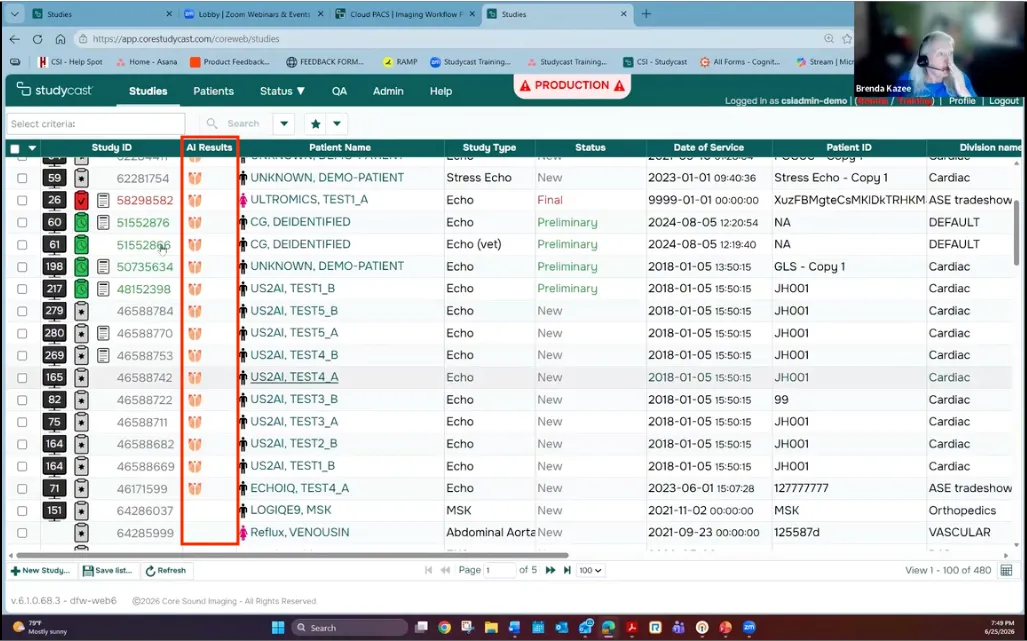Open patient link US2AI, TEST4_A
Screen dimensions: 1027x641
pyautogui.click(x=294, y=377)
